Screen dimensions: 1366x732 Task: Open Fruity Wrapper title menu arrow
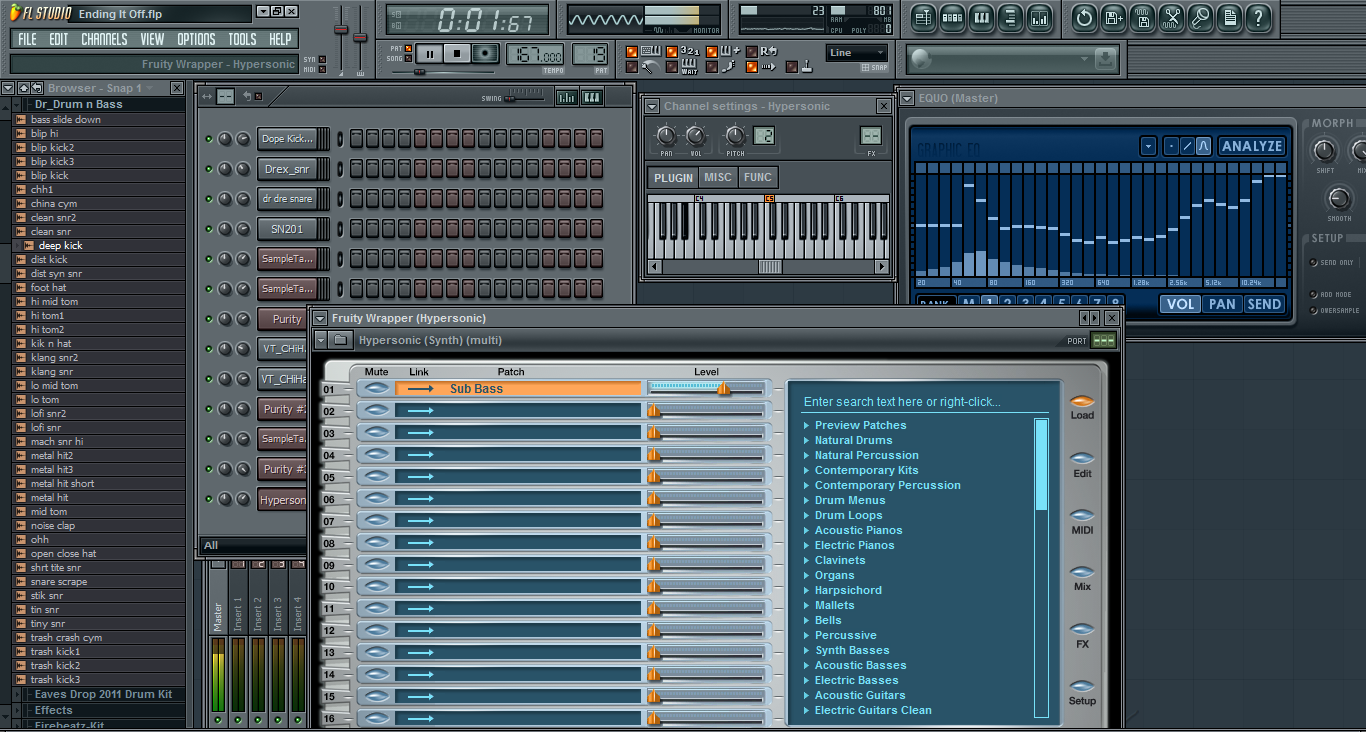tap(320, 318)
